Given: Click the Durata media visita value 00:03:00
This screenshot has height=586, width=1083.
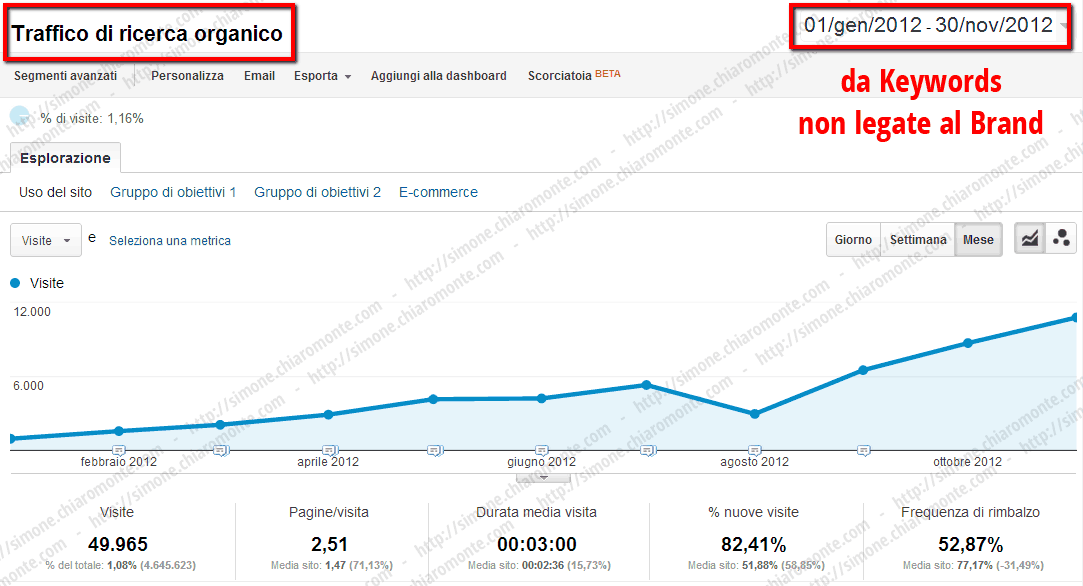Looking at the screenshot, I should 537,545.
